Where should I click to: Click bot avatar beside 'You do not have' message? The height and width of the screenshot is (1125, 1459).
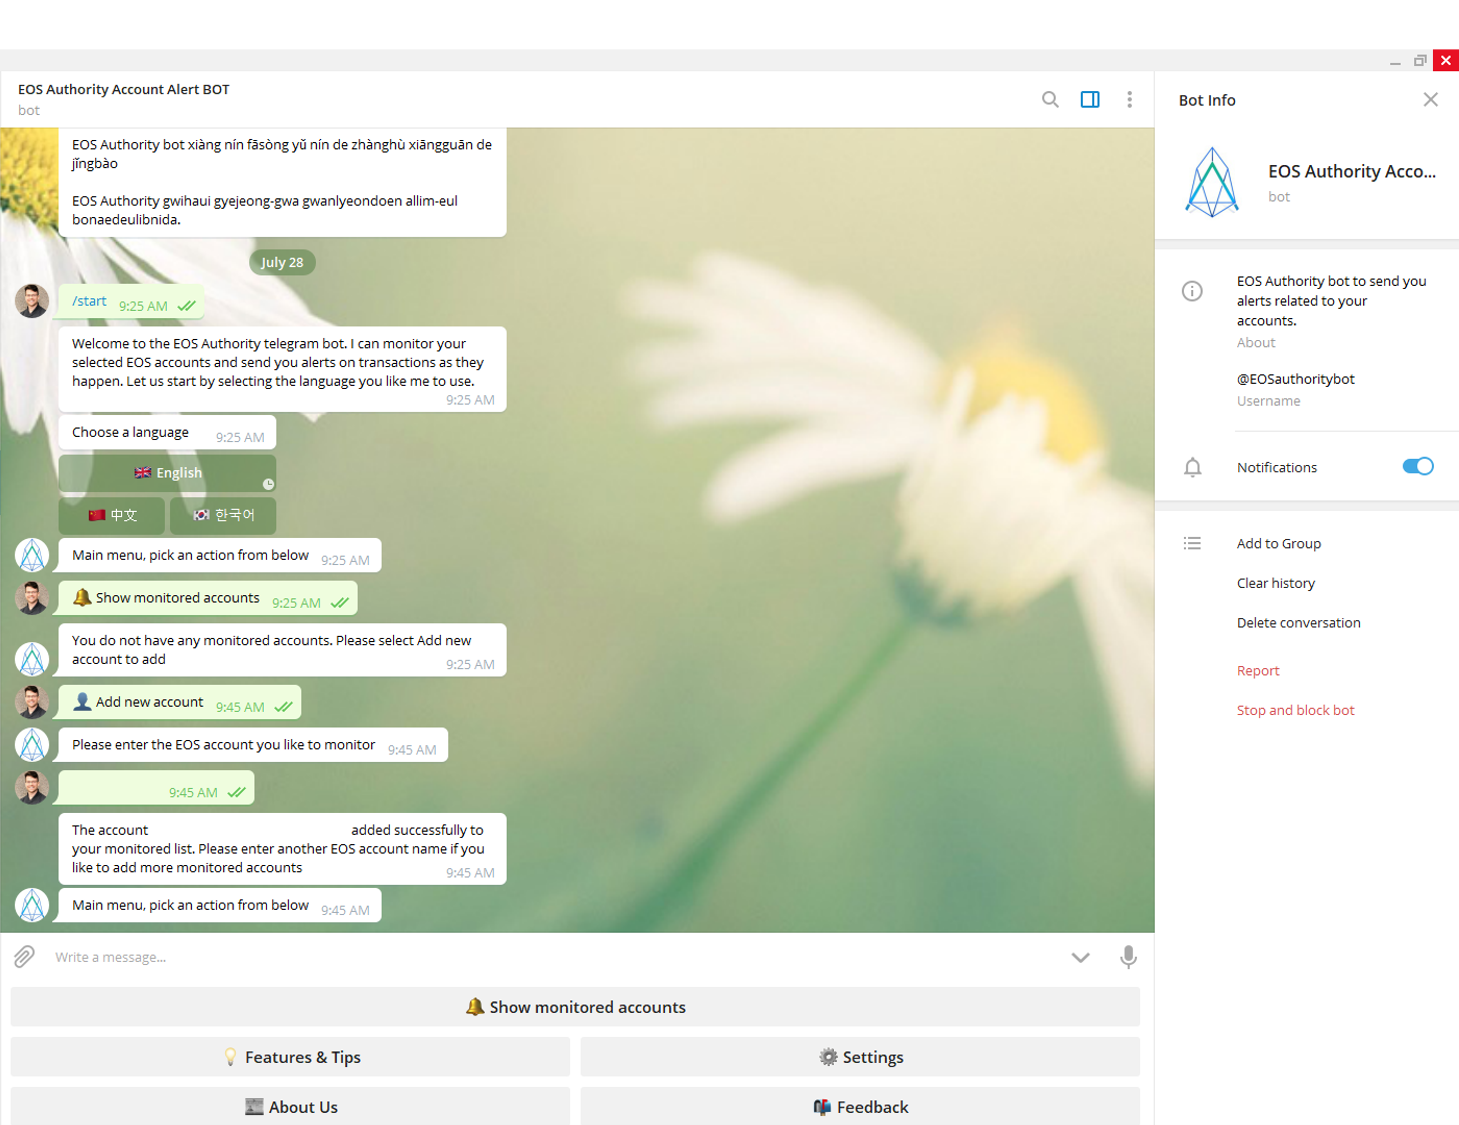click(x=32, y=659)
